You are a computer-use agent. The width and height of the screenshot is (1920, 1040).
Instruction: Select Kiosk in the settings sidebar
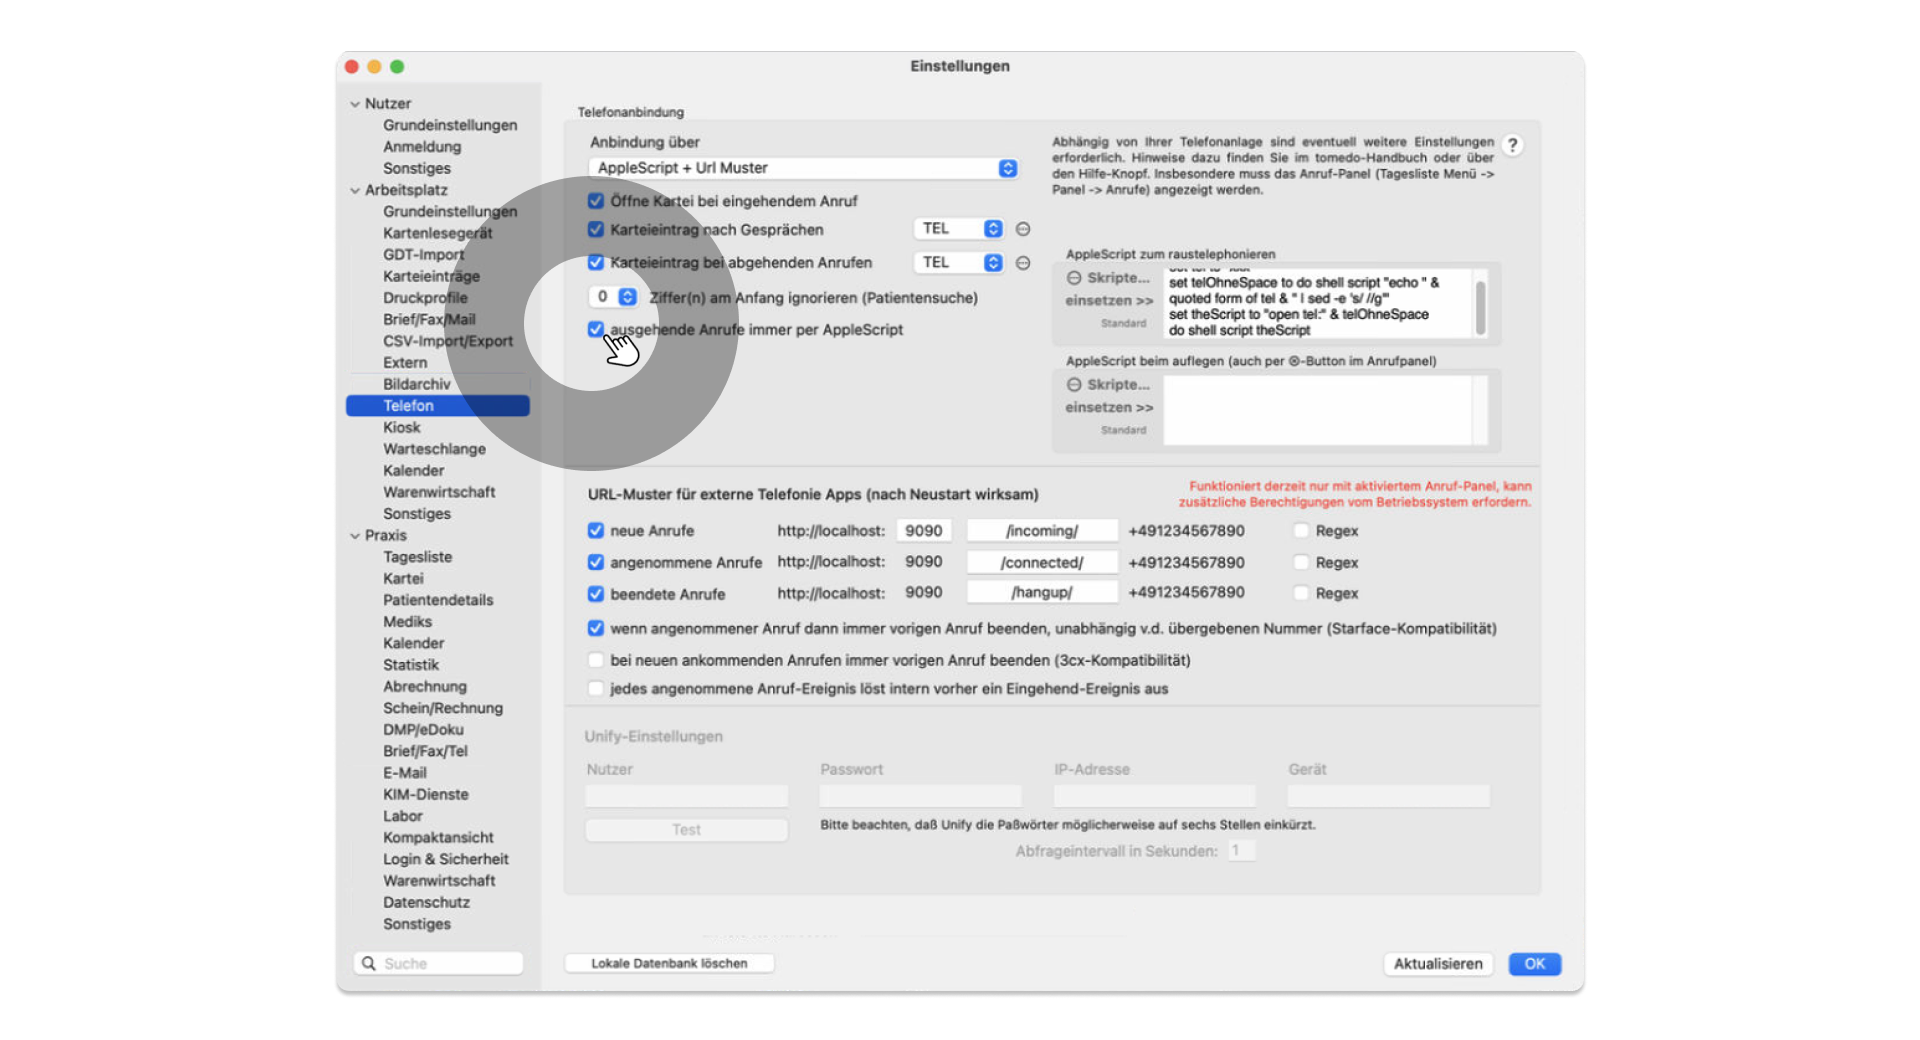click(x=402, y=427)
